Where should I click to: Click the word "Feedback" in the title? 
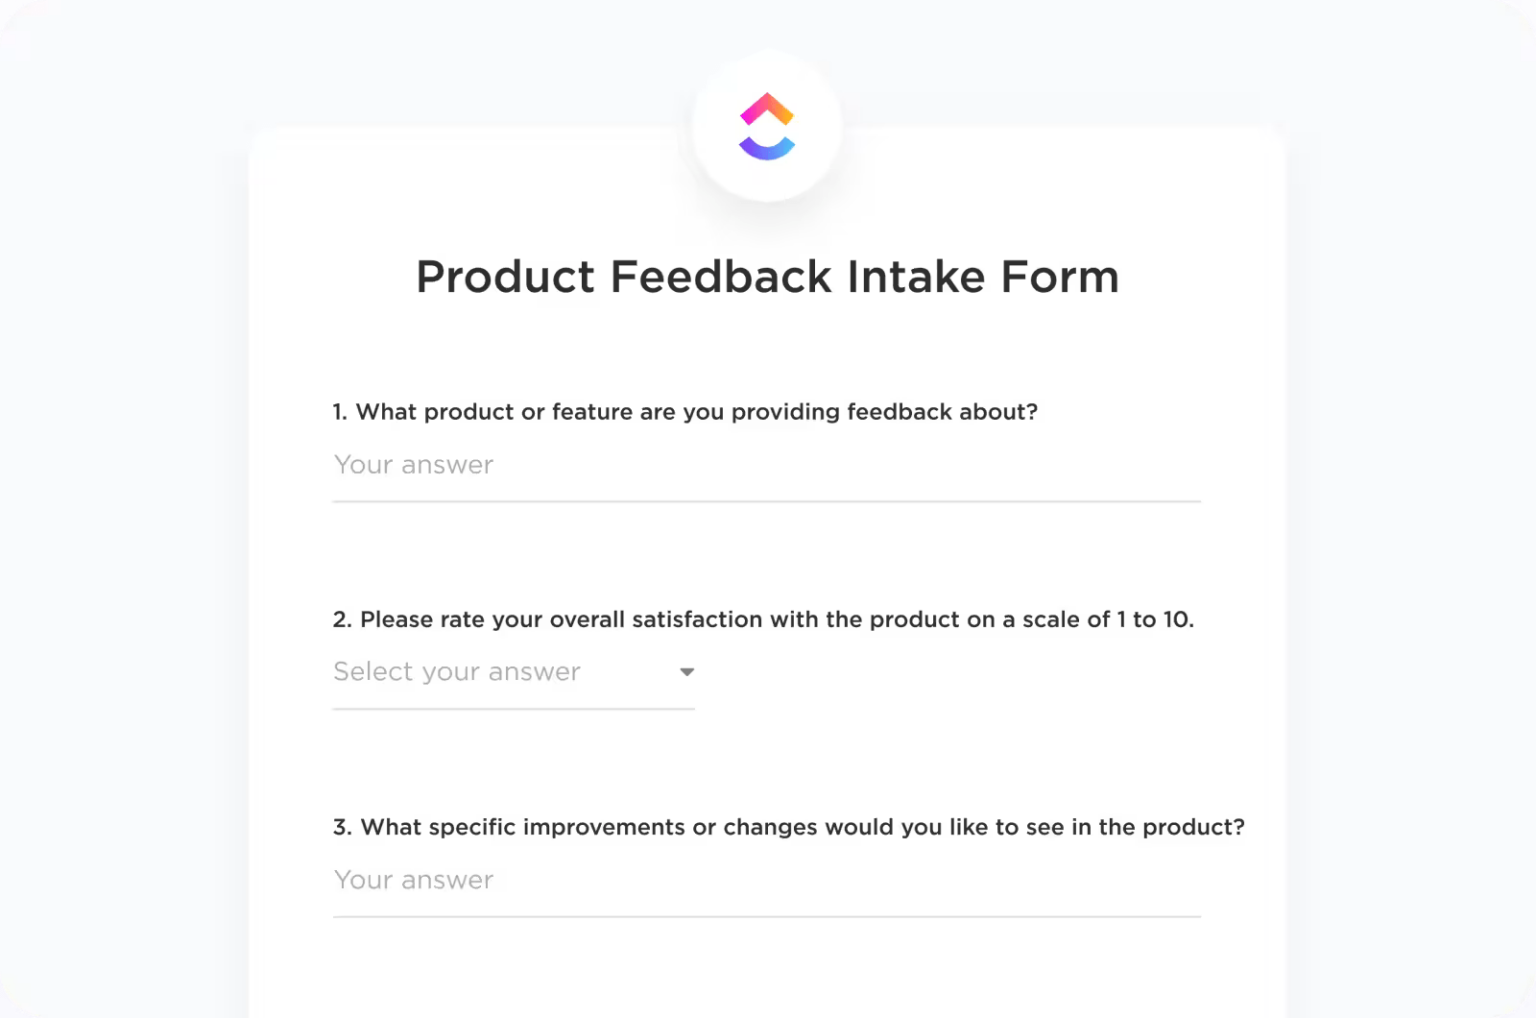point(721,277)
